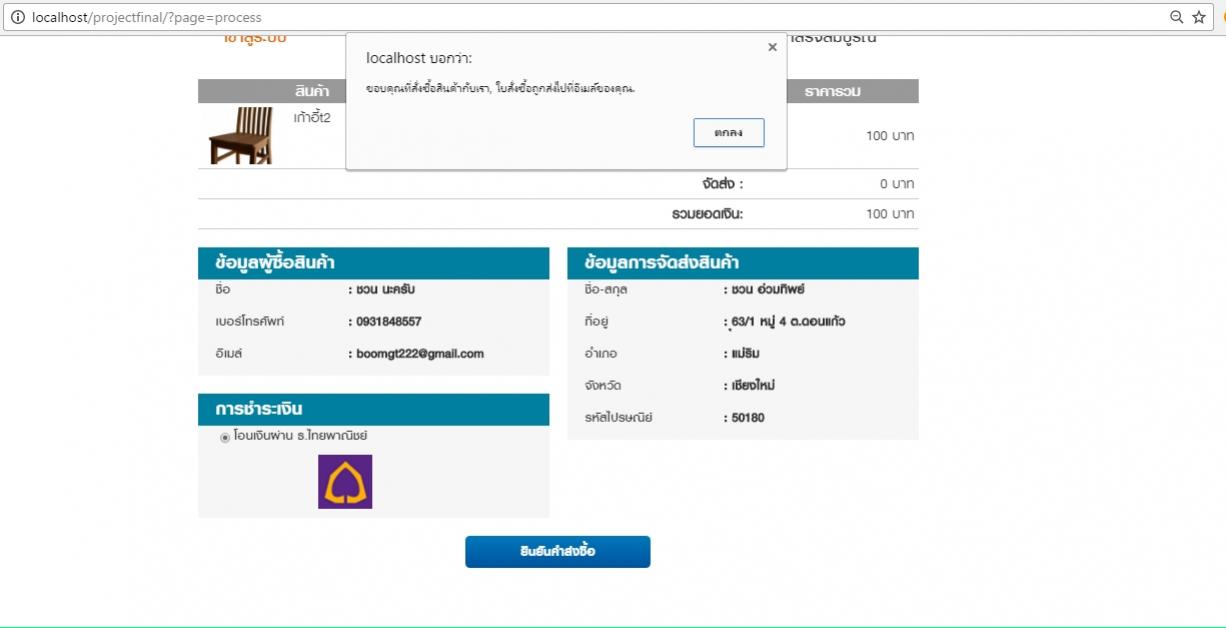Viewport: 1226px width, 628px height.
Task: Click the สินค้า column header
Action: tap(312, 92)
